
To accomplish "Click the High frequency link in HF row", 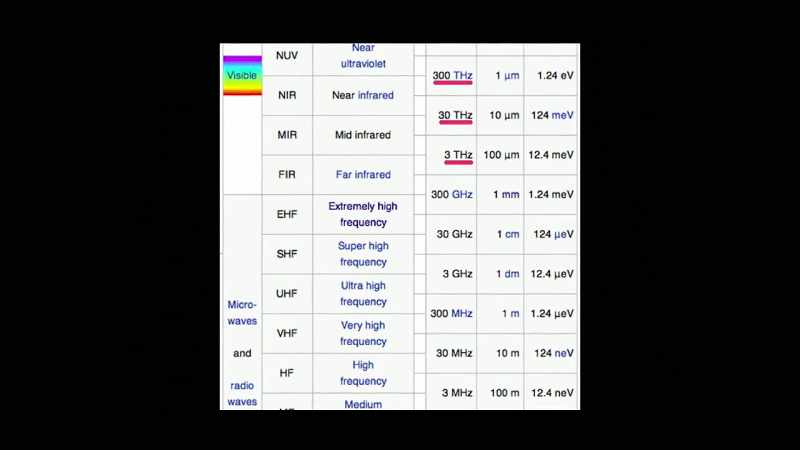I will pyautogui.click(x=363, y=373).
